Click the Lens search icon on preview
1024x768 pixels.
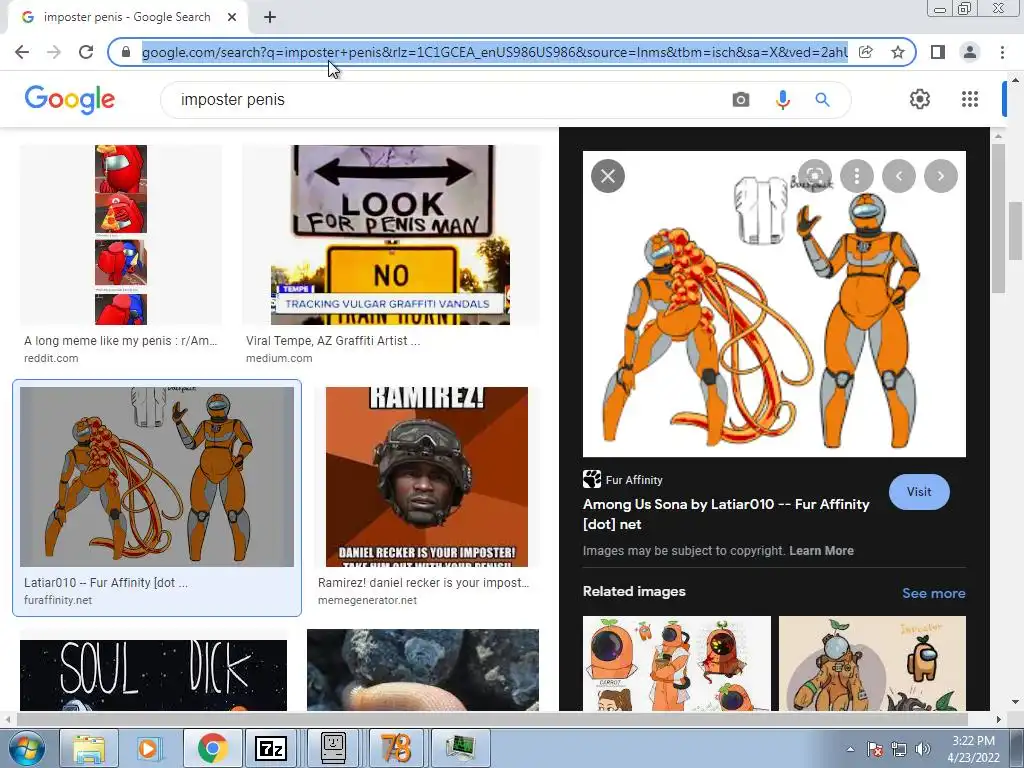click(815, 176)
